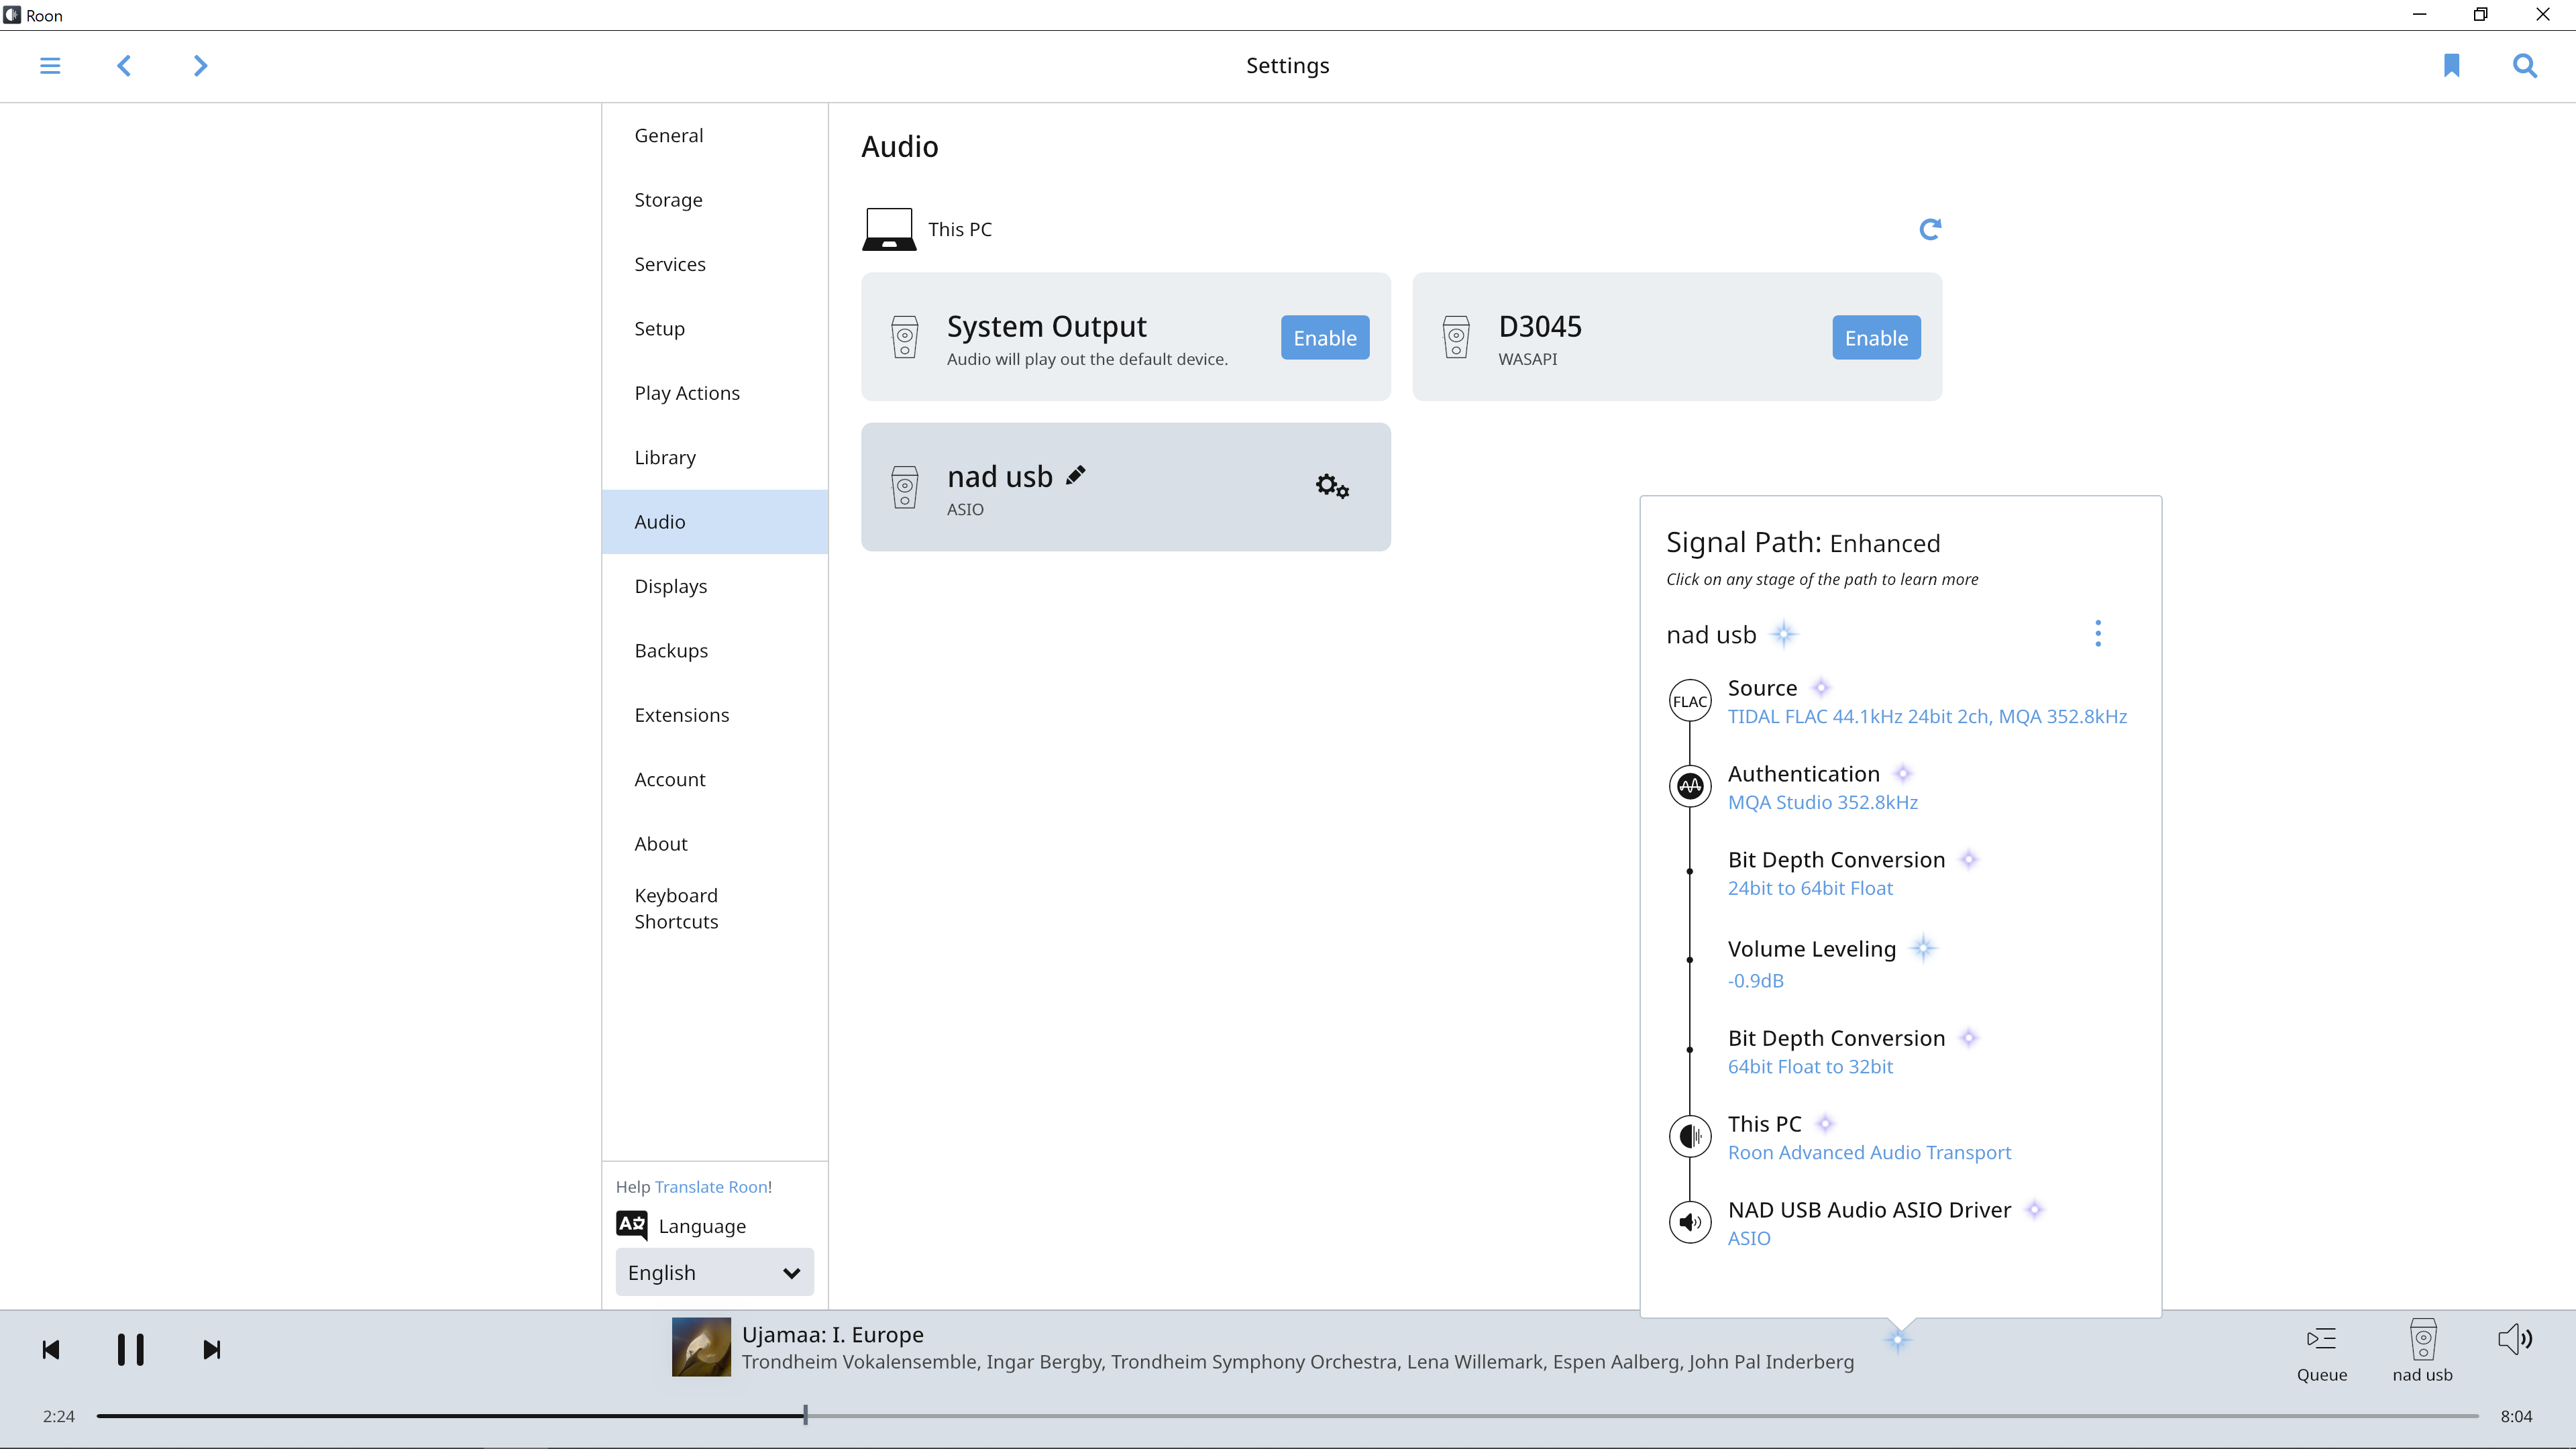Refresh the This PC audio devices
This screenshot has width=2576, height=1449.
click(x=1930, y=229)
